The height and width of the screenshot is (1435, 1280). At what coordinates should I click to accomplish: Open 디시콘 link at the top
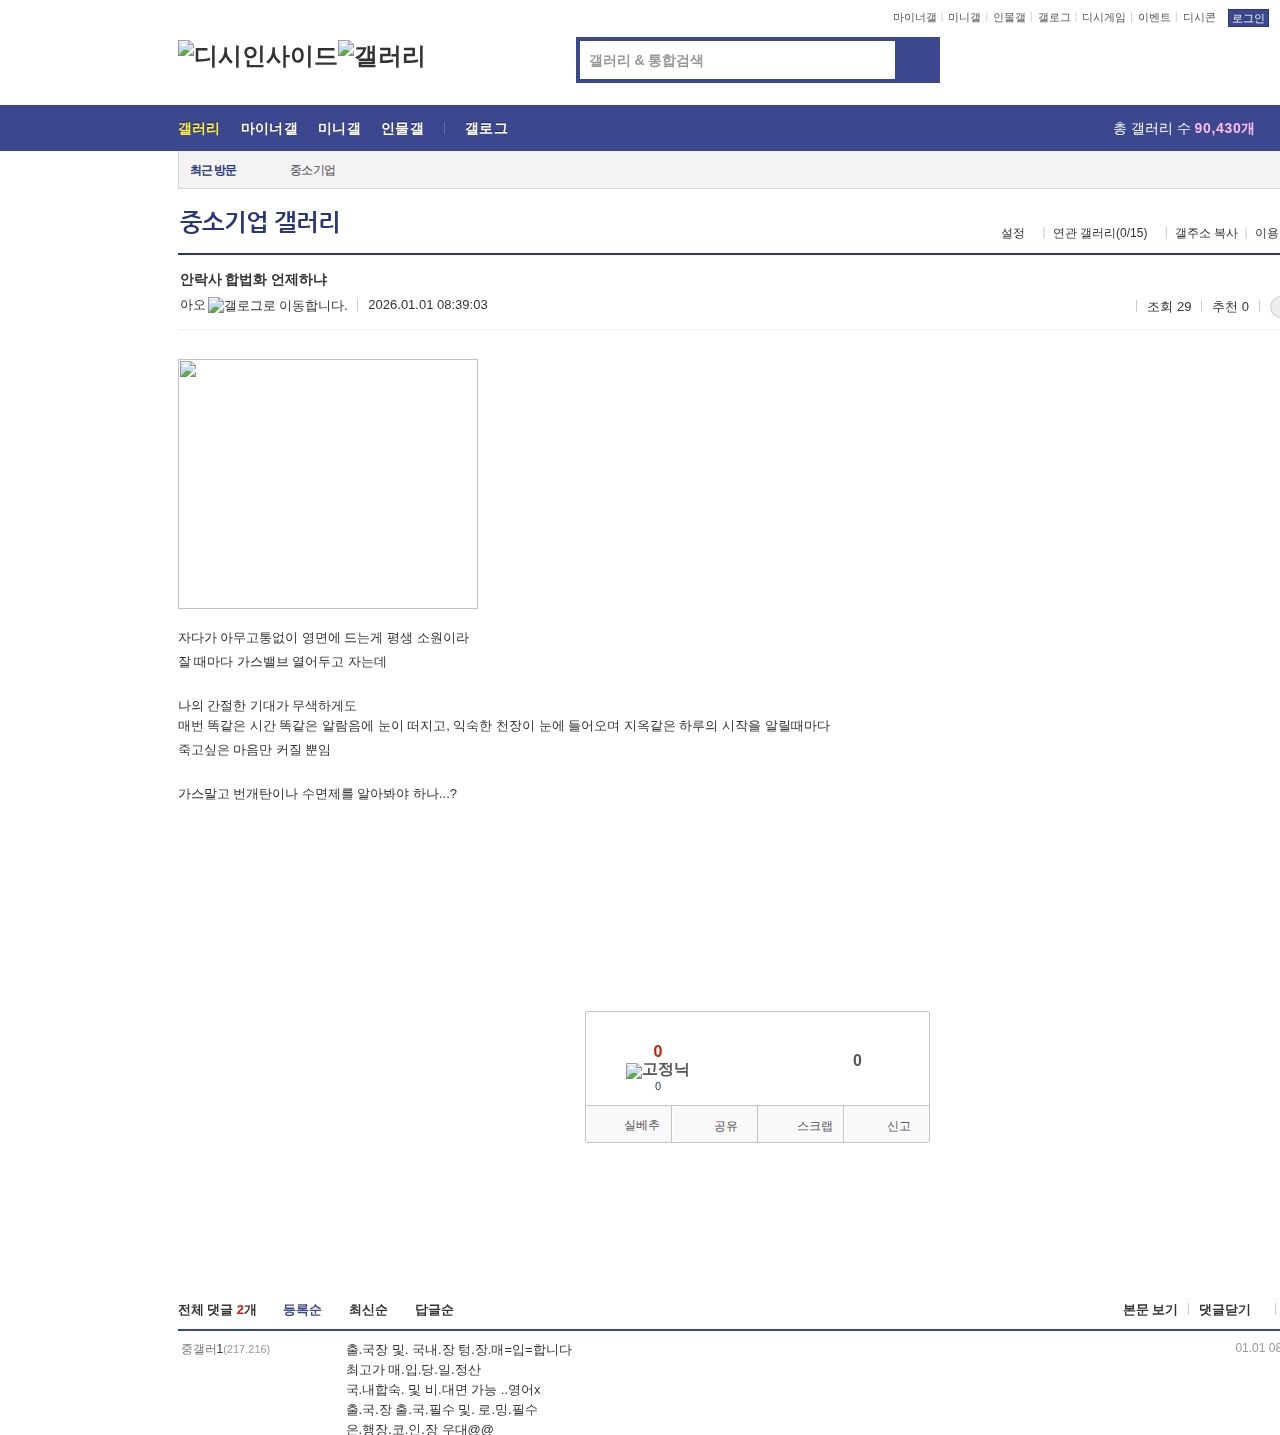point(1199,18)
